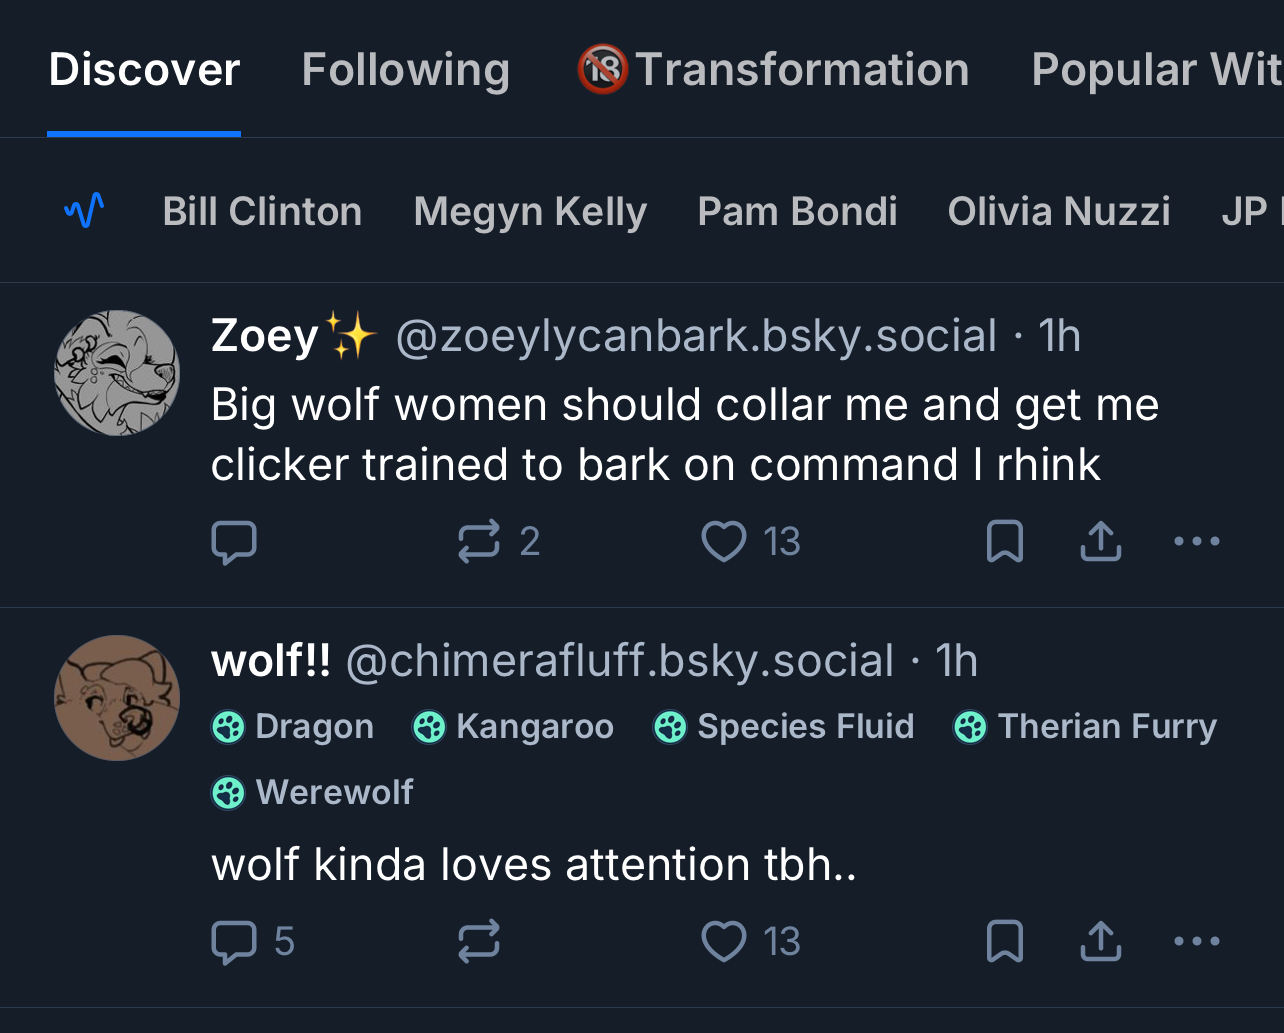Bookmark the wolf!! post

[x=1004, y=942]
